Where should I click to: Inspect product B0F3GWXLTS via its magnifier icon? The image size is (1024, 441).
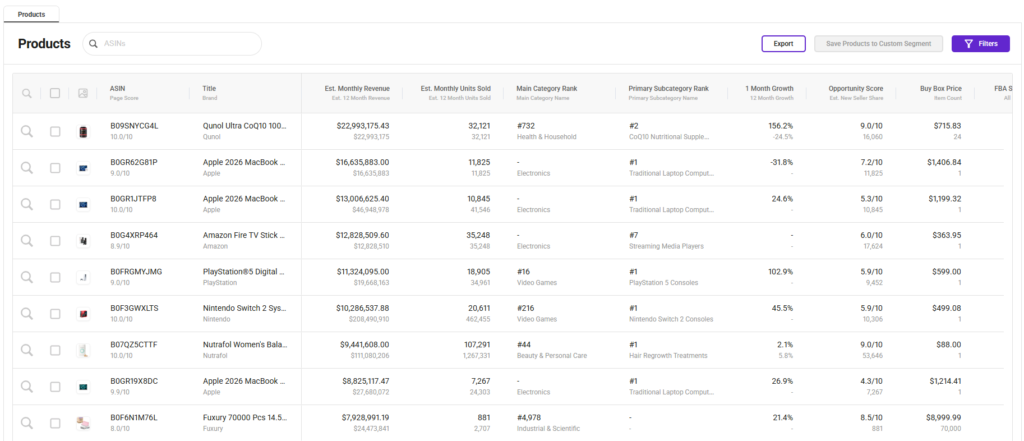[x=27, y=314]
